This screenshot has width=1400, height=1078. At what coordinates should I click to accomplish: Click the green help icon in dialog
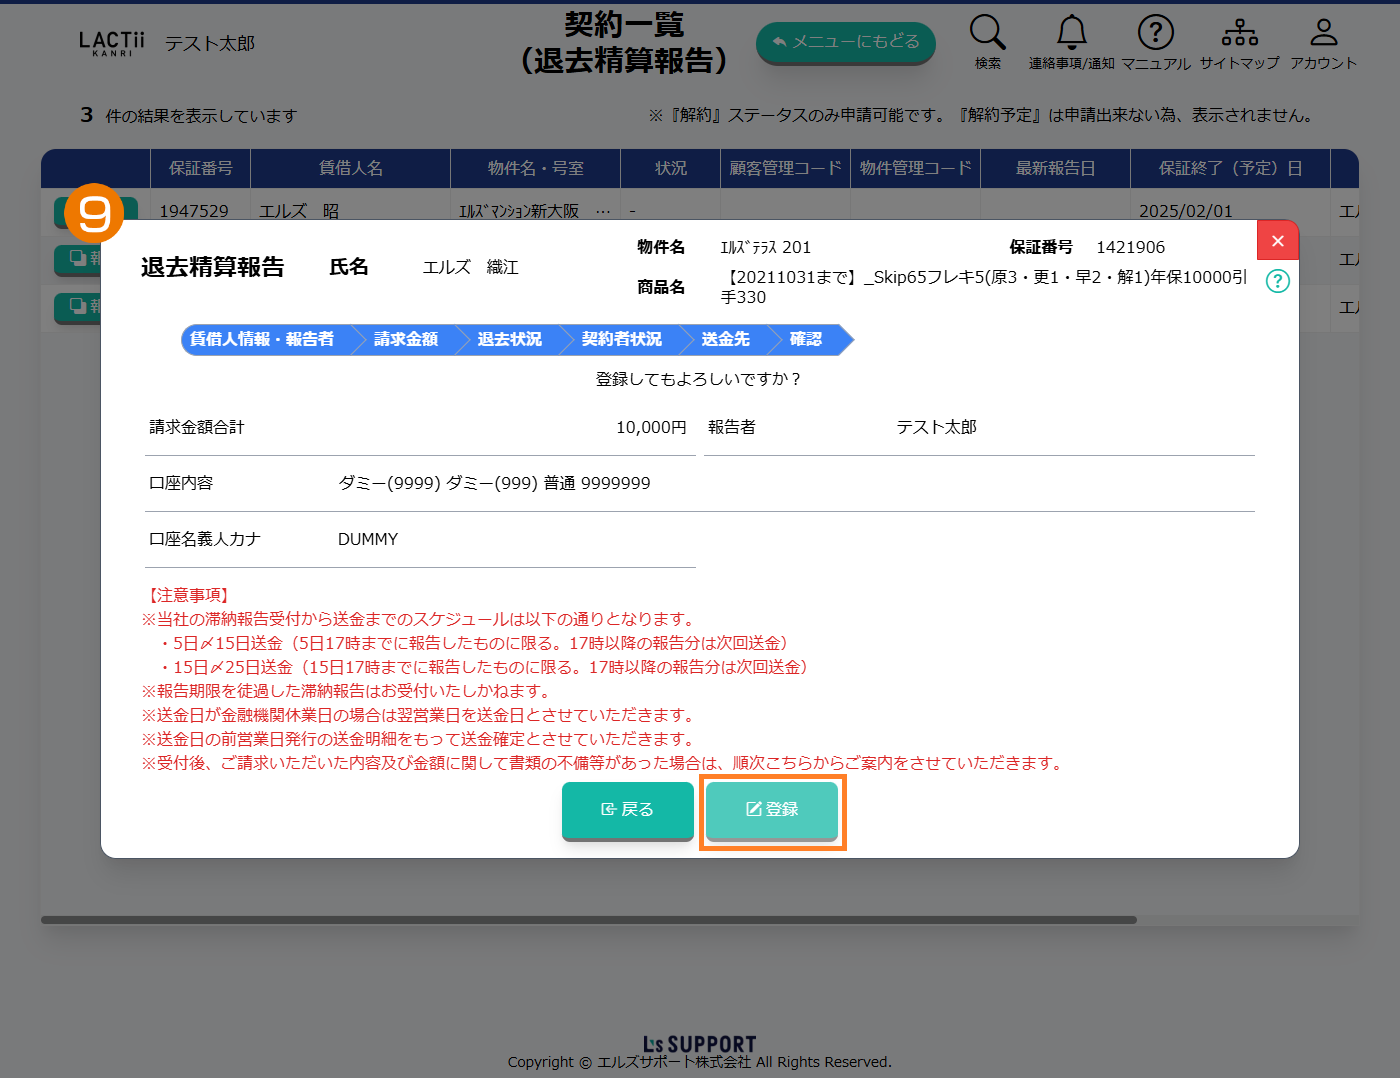pos(1277,281)
